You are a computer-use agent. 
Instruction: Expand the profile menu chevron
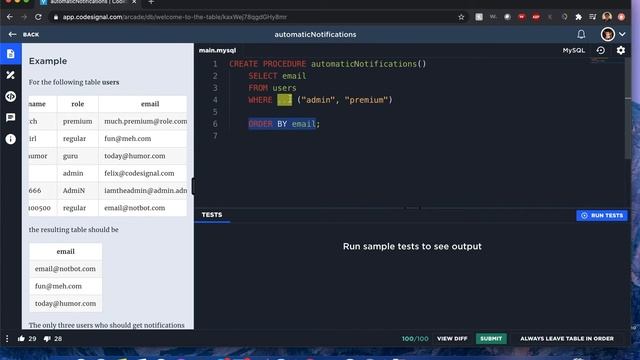click(x=622, y=34)
